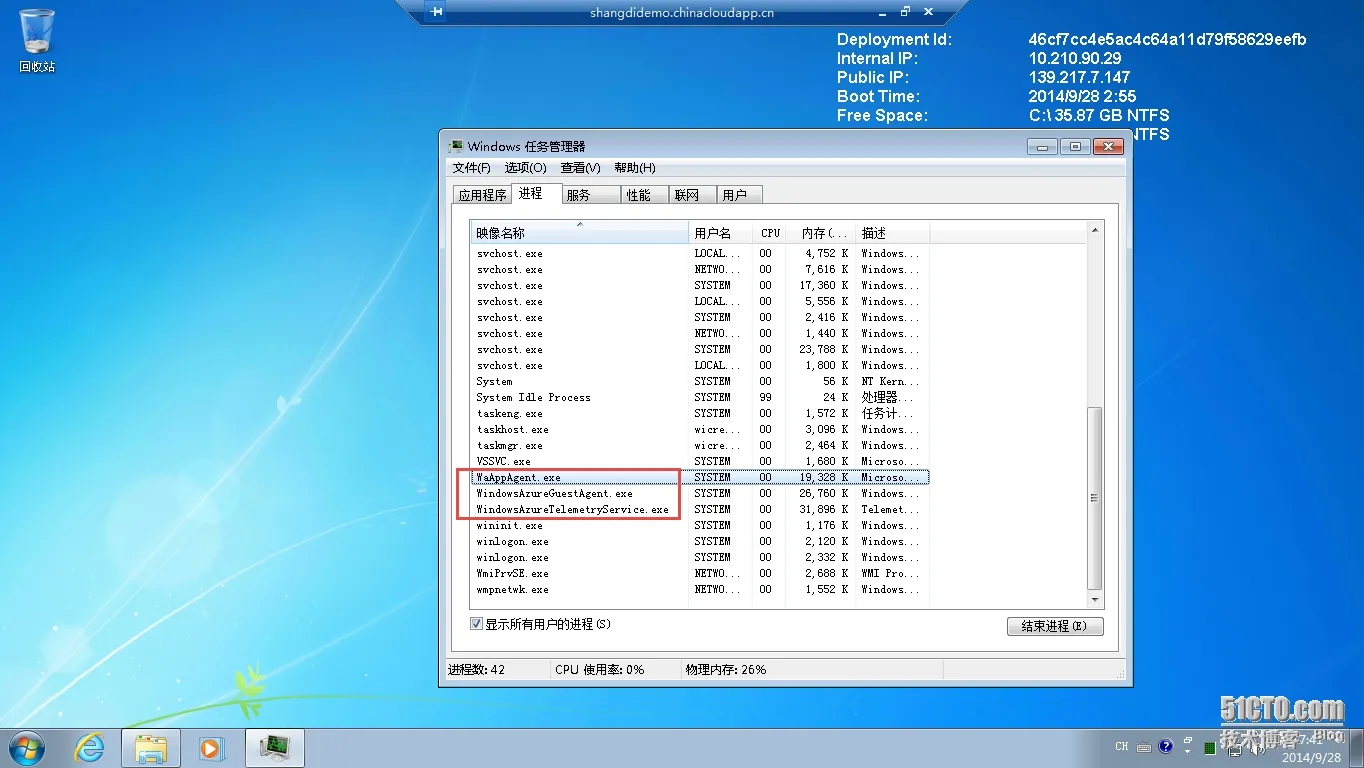Open Windows Explorer from the taskbar

[x=151, y=748]
